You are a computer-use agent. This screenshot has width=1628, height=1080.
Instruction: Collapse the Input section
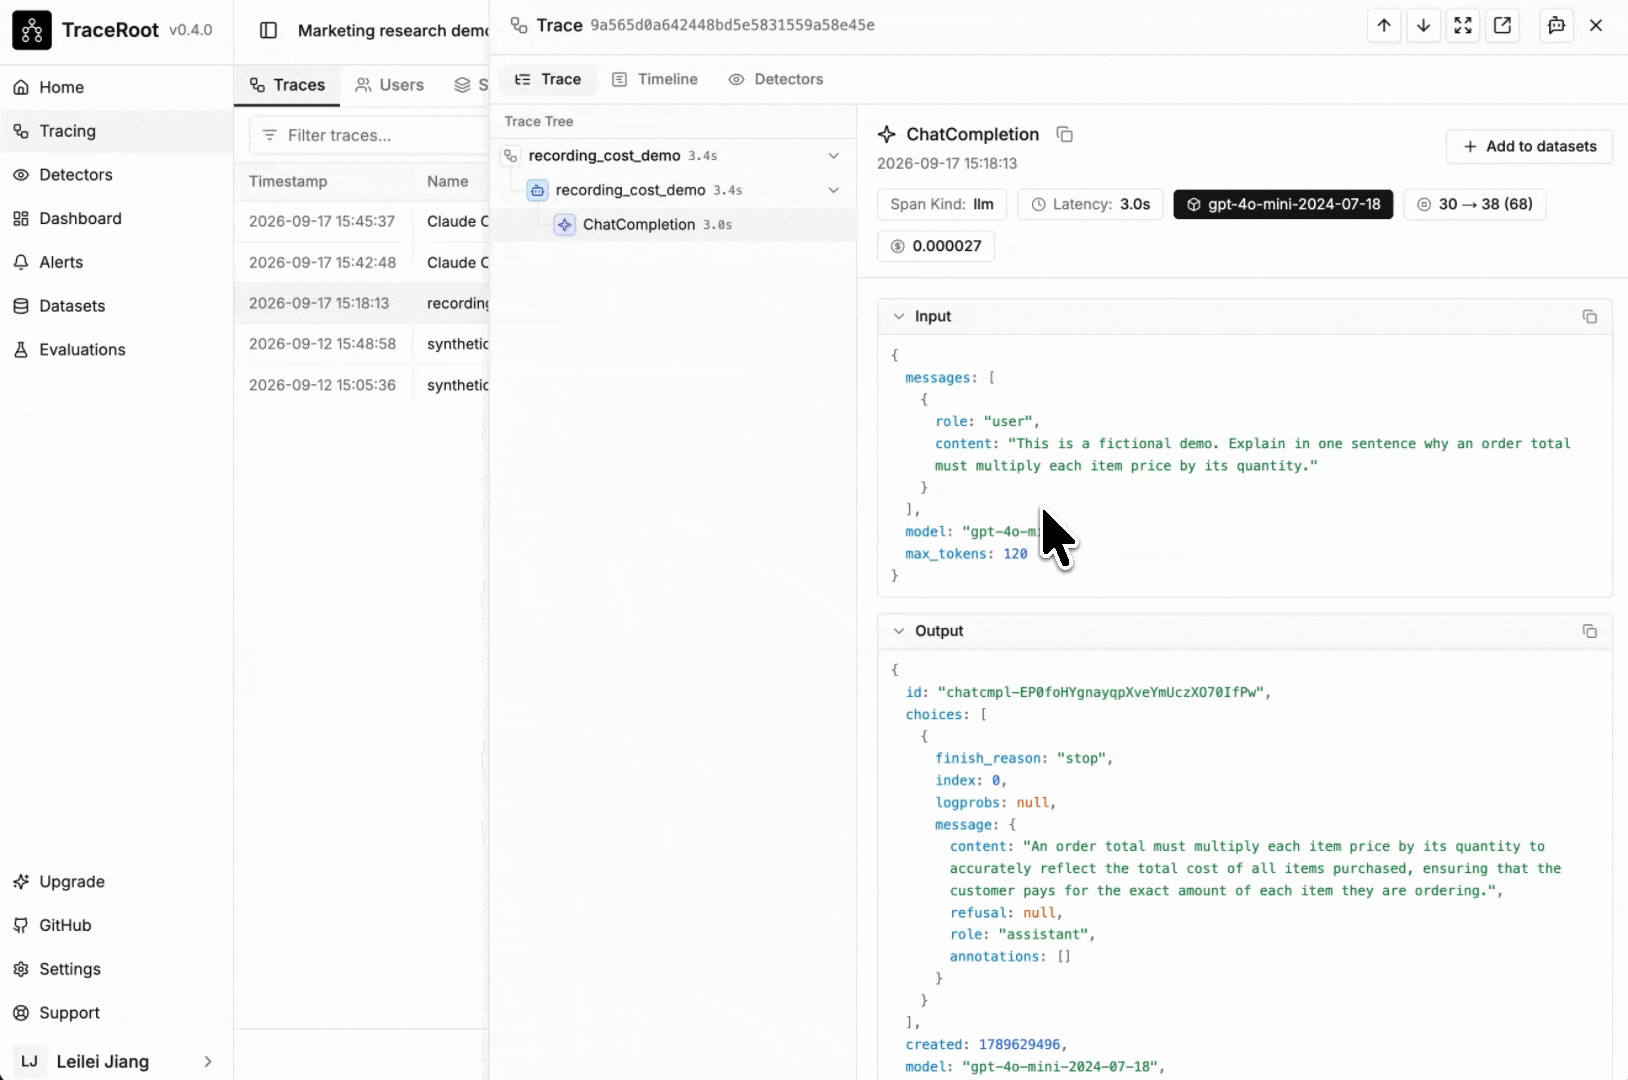pyautogui.click(x=899, y=316)
